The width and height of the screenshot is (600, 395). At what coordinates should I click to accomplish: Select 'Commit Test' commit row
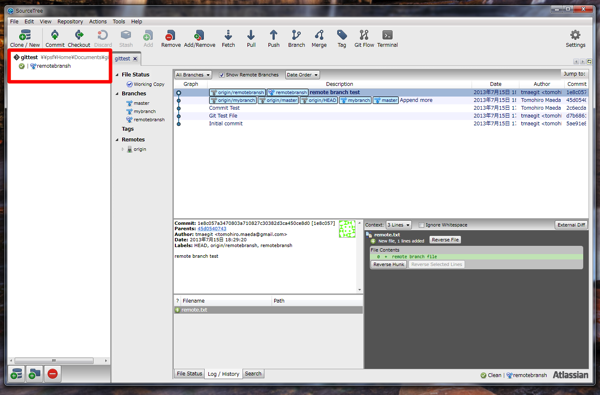pyautogui.click(x=381, y=108)
